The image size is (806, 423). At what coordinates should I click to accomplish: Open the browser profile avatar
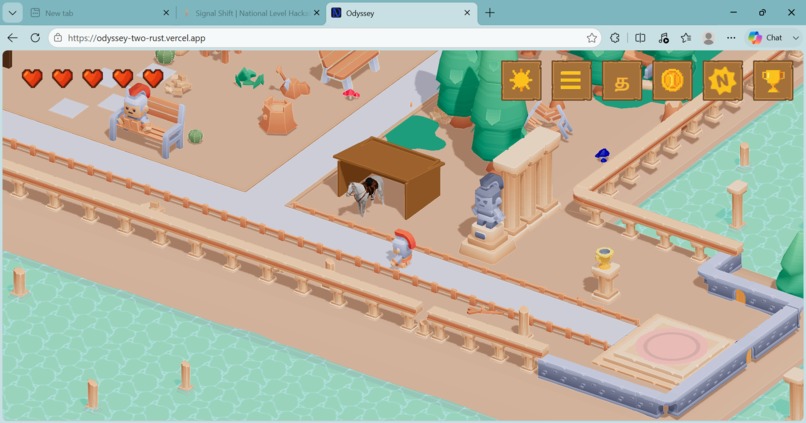(708, 38)
